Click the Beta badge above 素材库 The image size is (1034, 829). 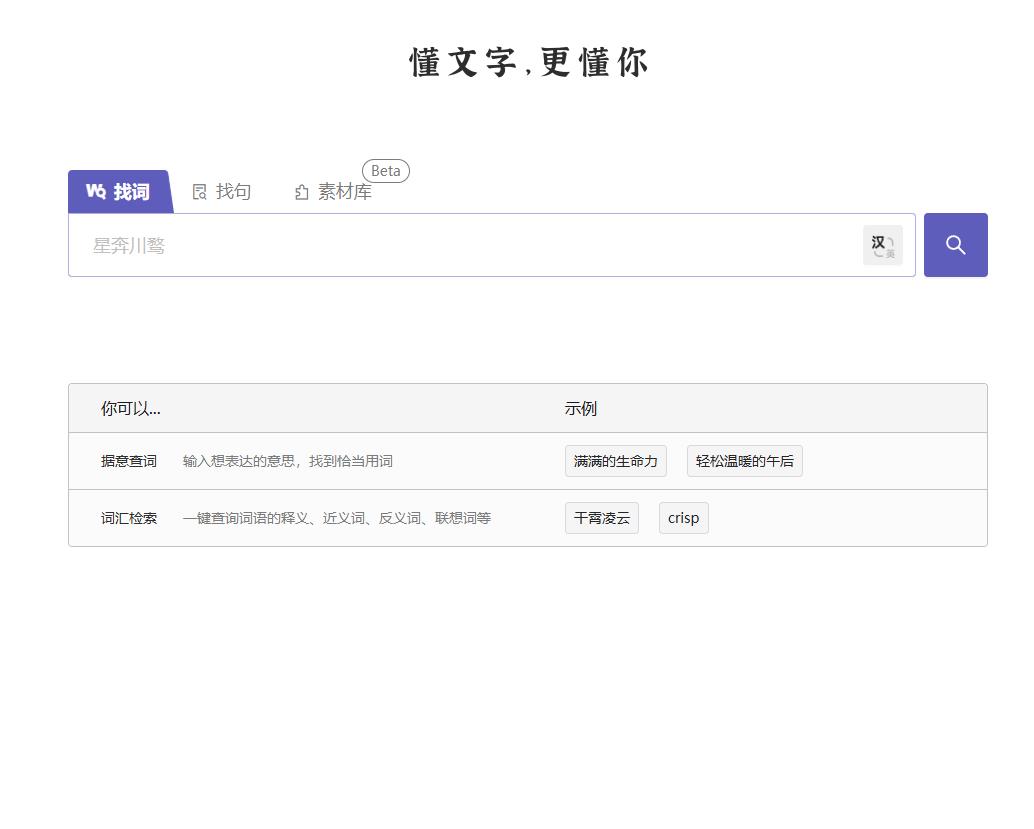point(385,170)
